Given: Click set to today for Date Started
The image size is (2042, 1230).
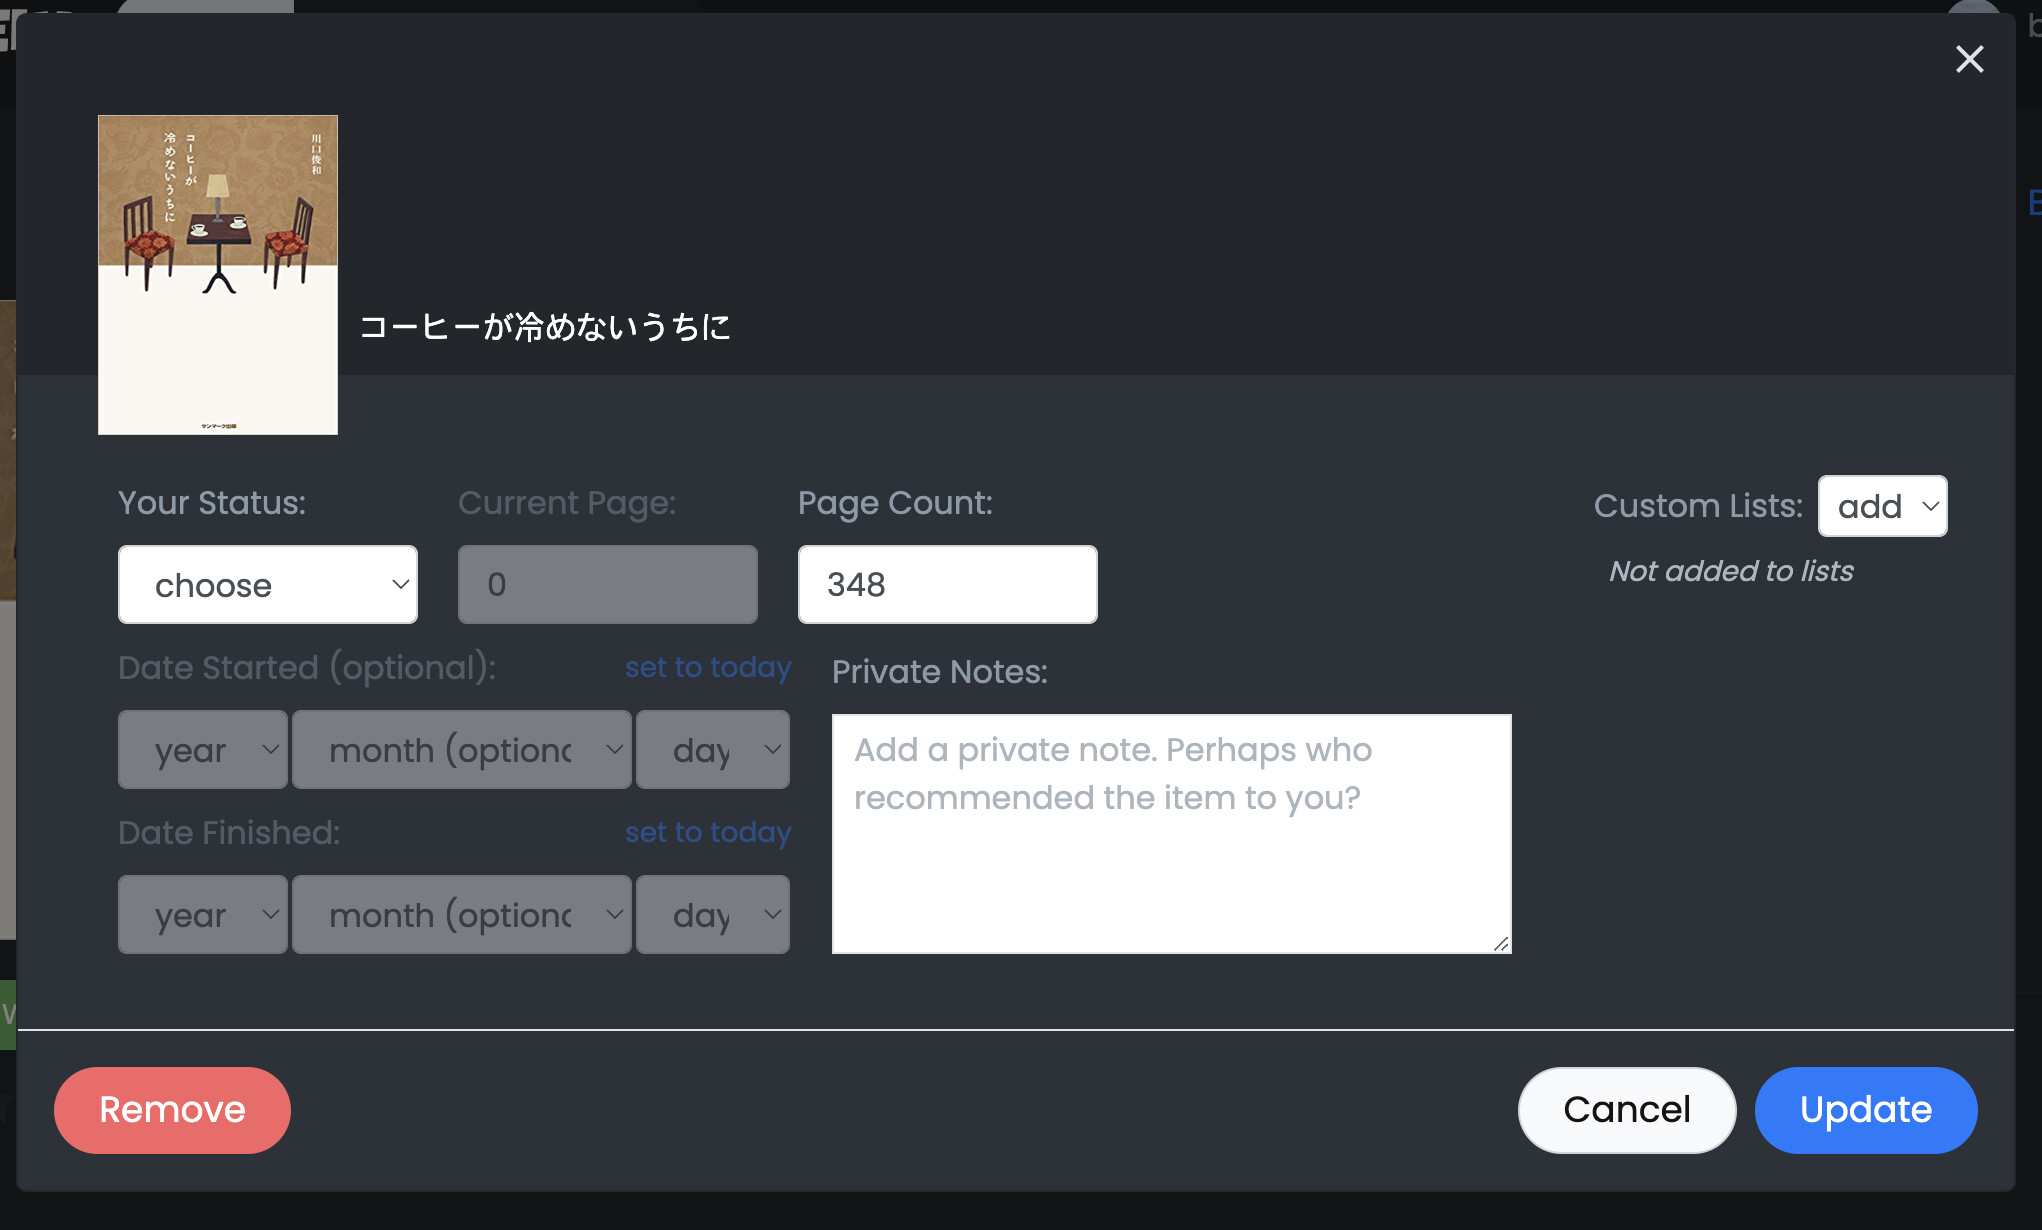Looking at the screenshot, I should click(708, 667).
